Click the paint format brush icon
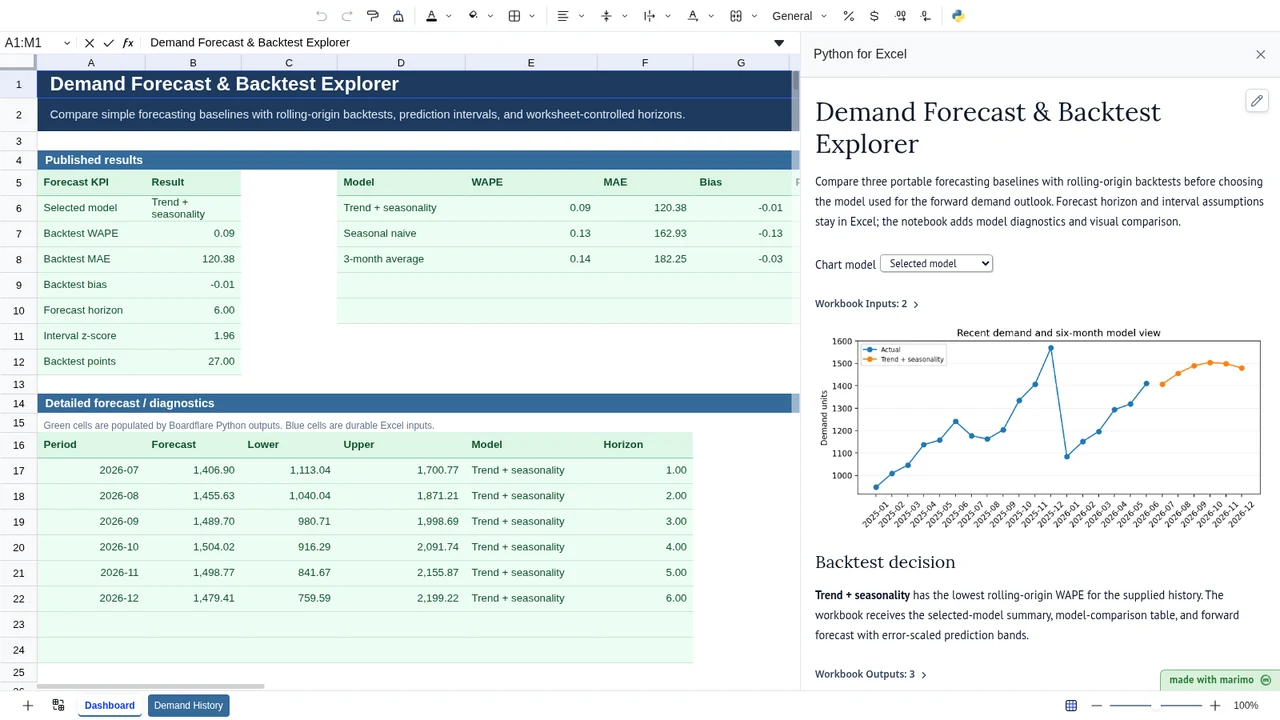The width and height of the screenshot is (1280, 720). (x=373, y=16)
